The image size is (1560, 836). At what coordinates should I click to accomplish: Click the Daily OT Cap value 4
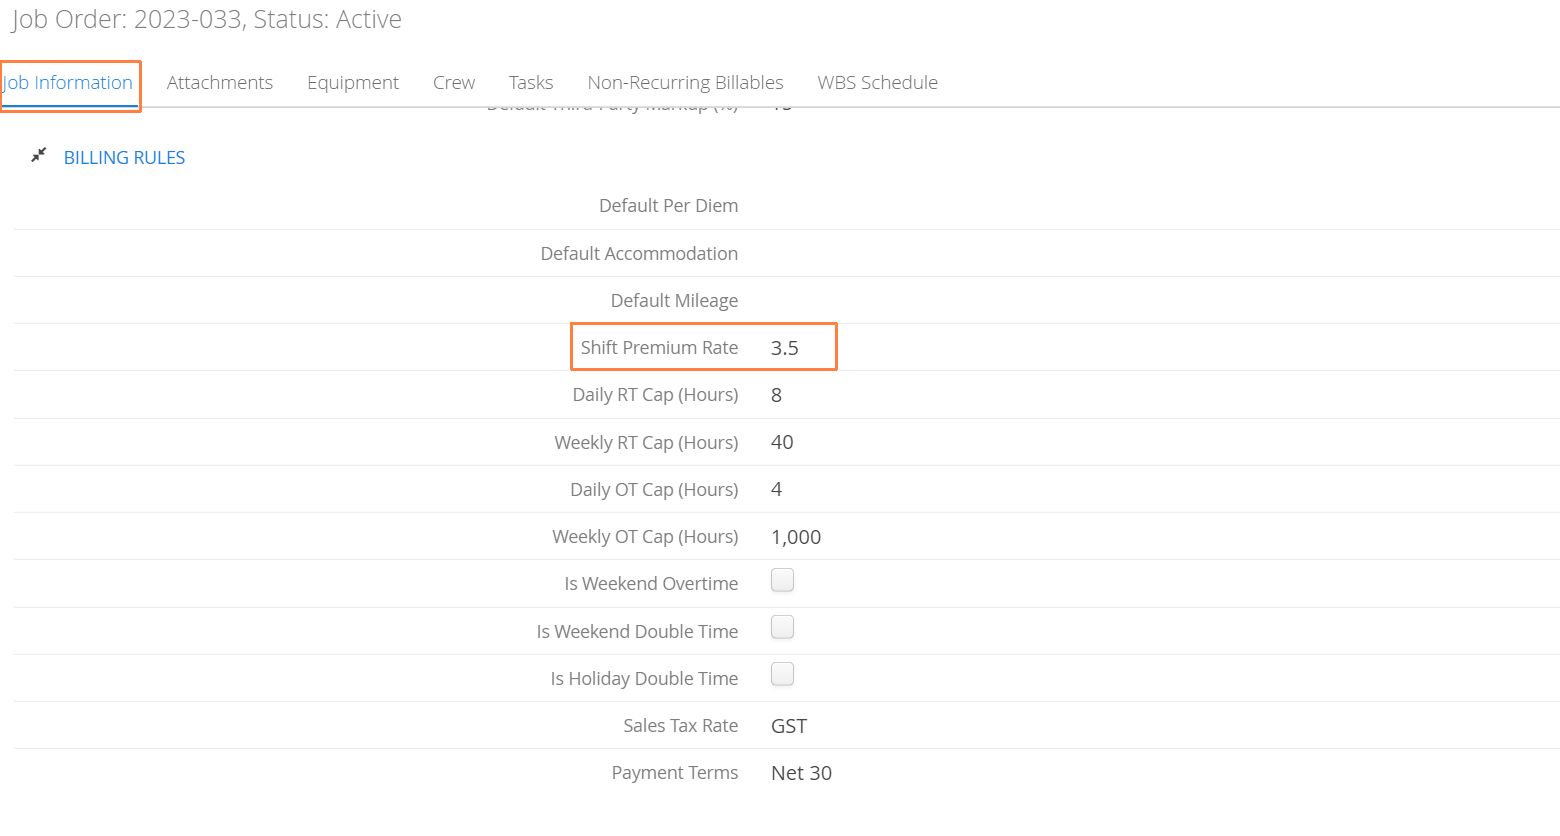click(776, 489)
